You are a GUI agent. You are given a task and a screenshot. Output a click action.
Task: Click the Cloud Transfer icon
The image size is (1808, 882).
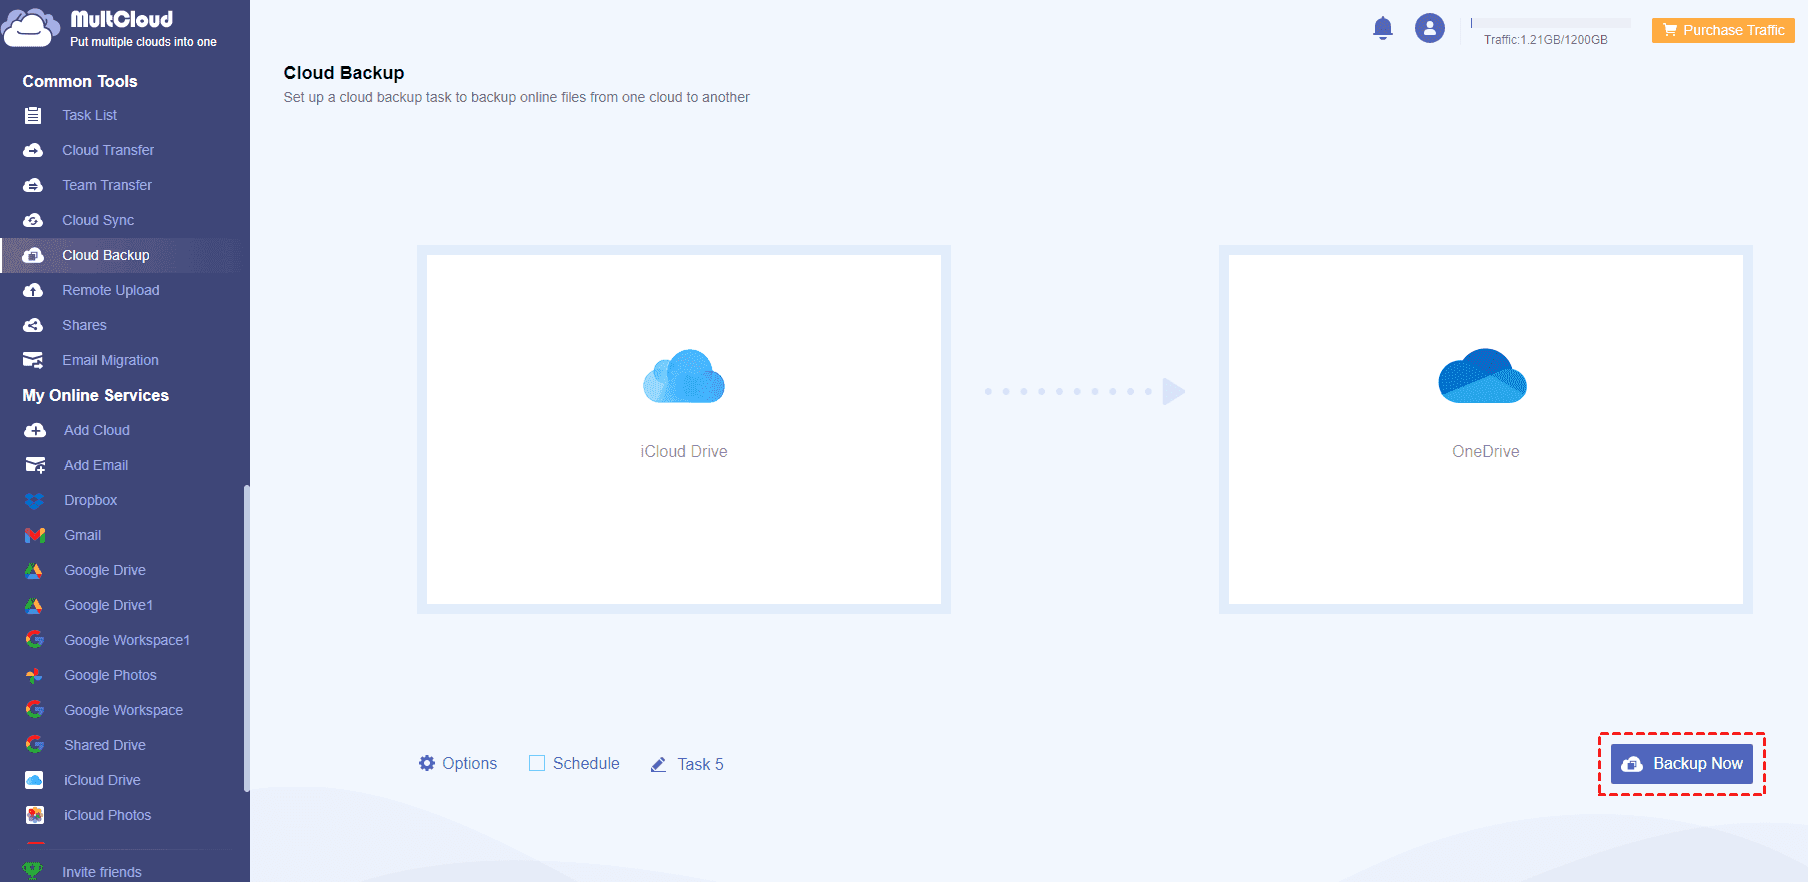pos(33,150)
